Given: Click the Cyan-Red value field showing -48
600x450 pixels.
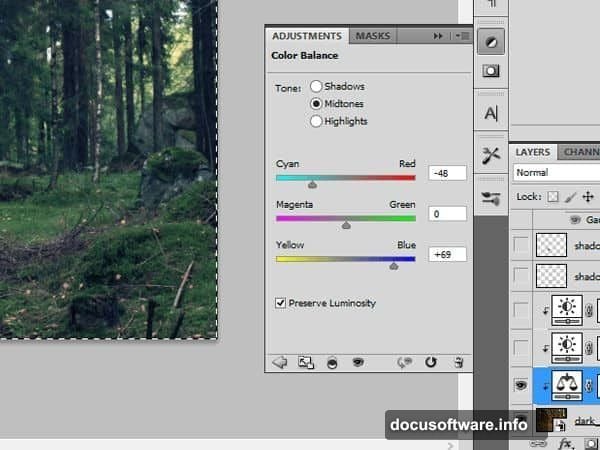Looking at the screenshot, I should pos(447,173).
